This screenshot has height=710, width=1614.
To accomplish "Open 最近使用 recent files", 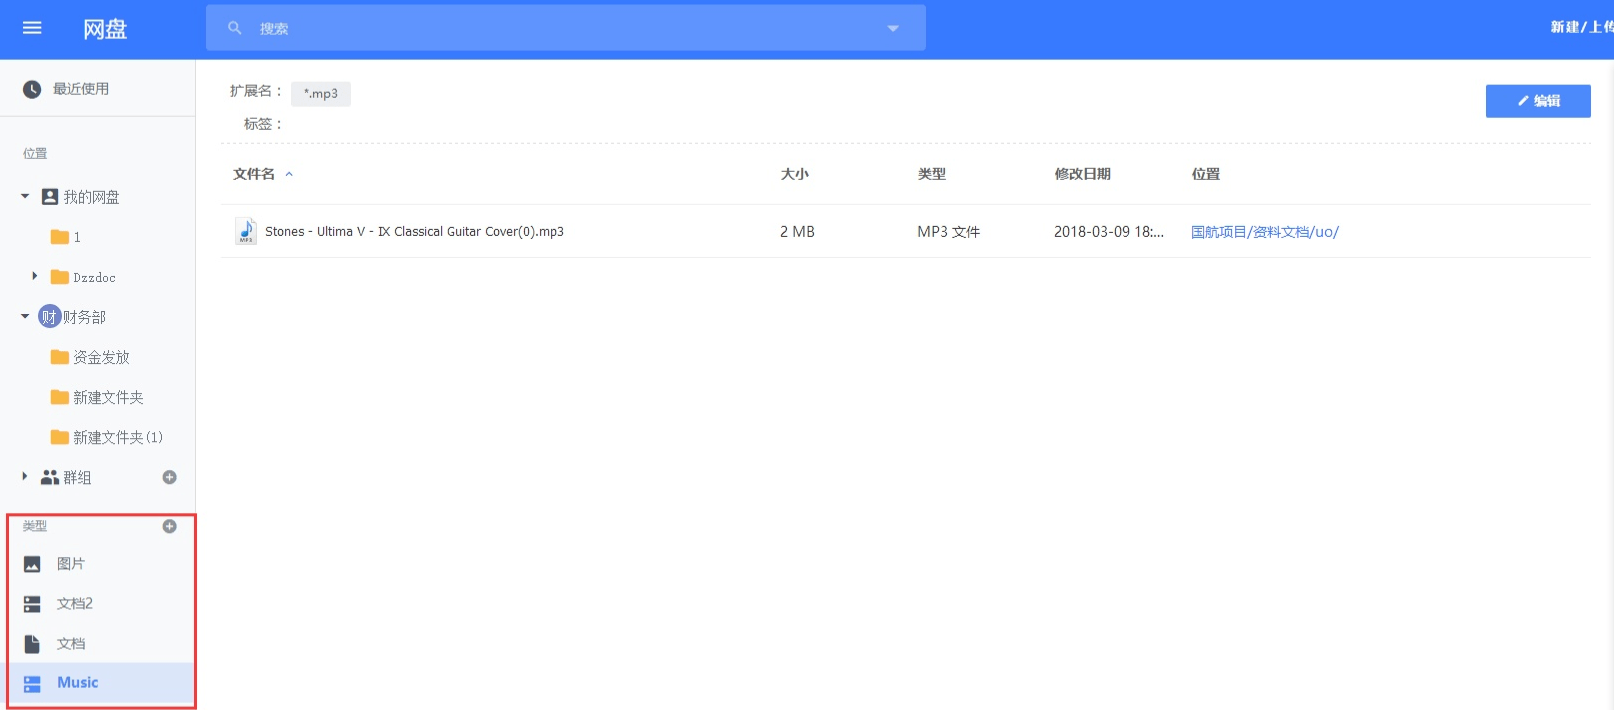I will tap(81, 89).
